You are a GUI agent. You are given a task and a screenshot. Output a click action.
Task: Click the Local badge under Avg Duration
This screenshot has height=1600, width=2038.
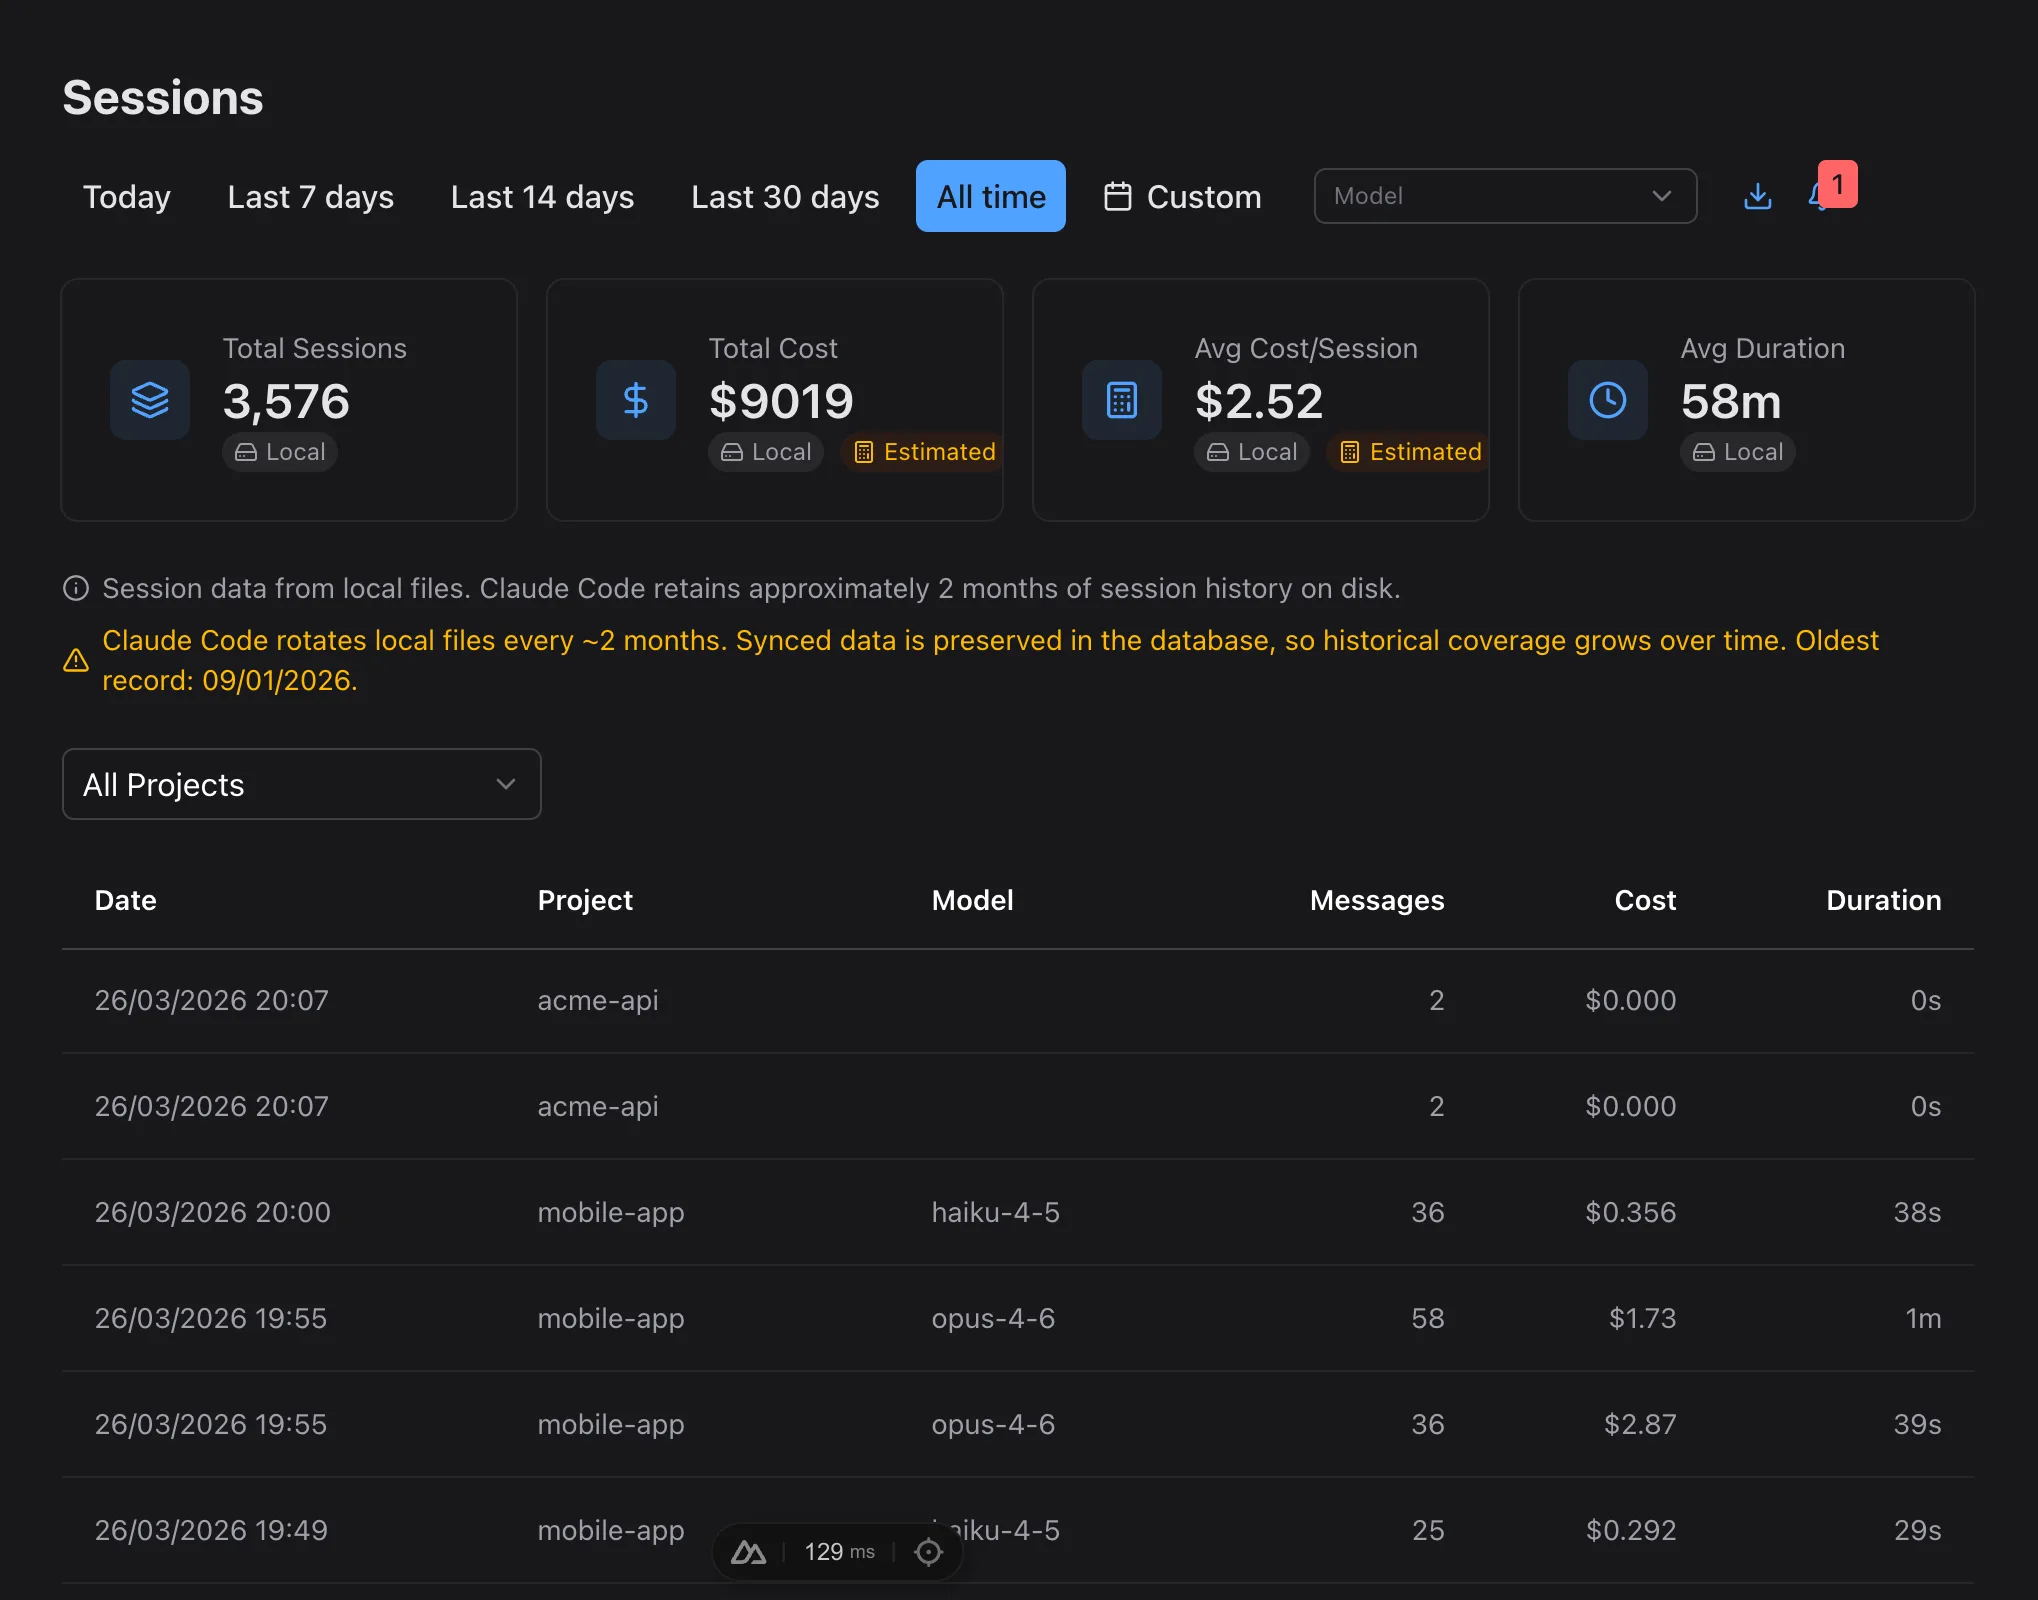pos(1738,452)
